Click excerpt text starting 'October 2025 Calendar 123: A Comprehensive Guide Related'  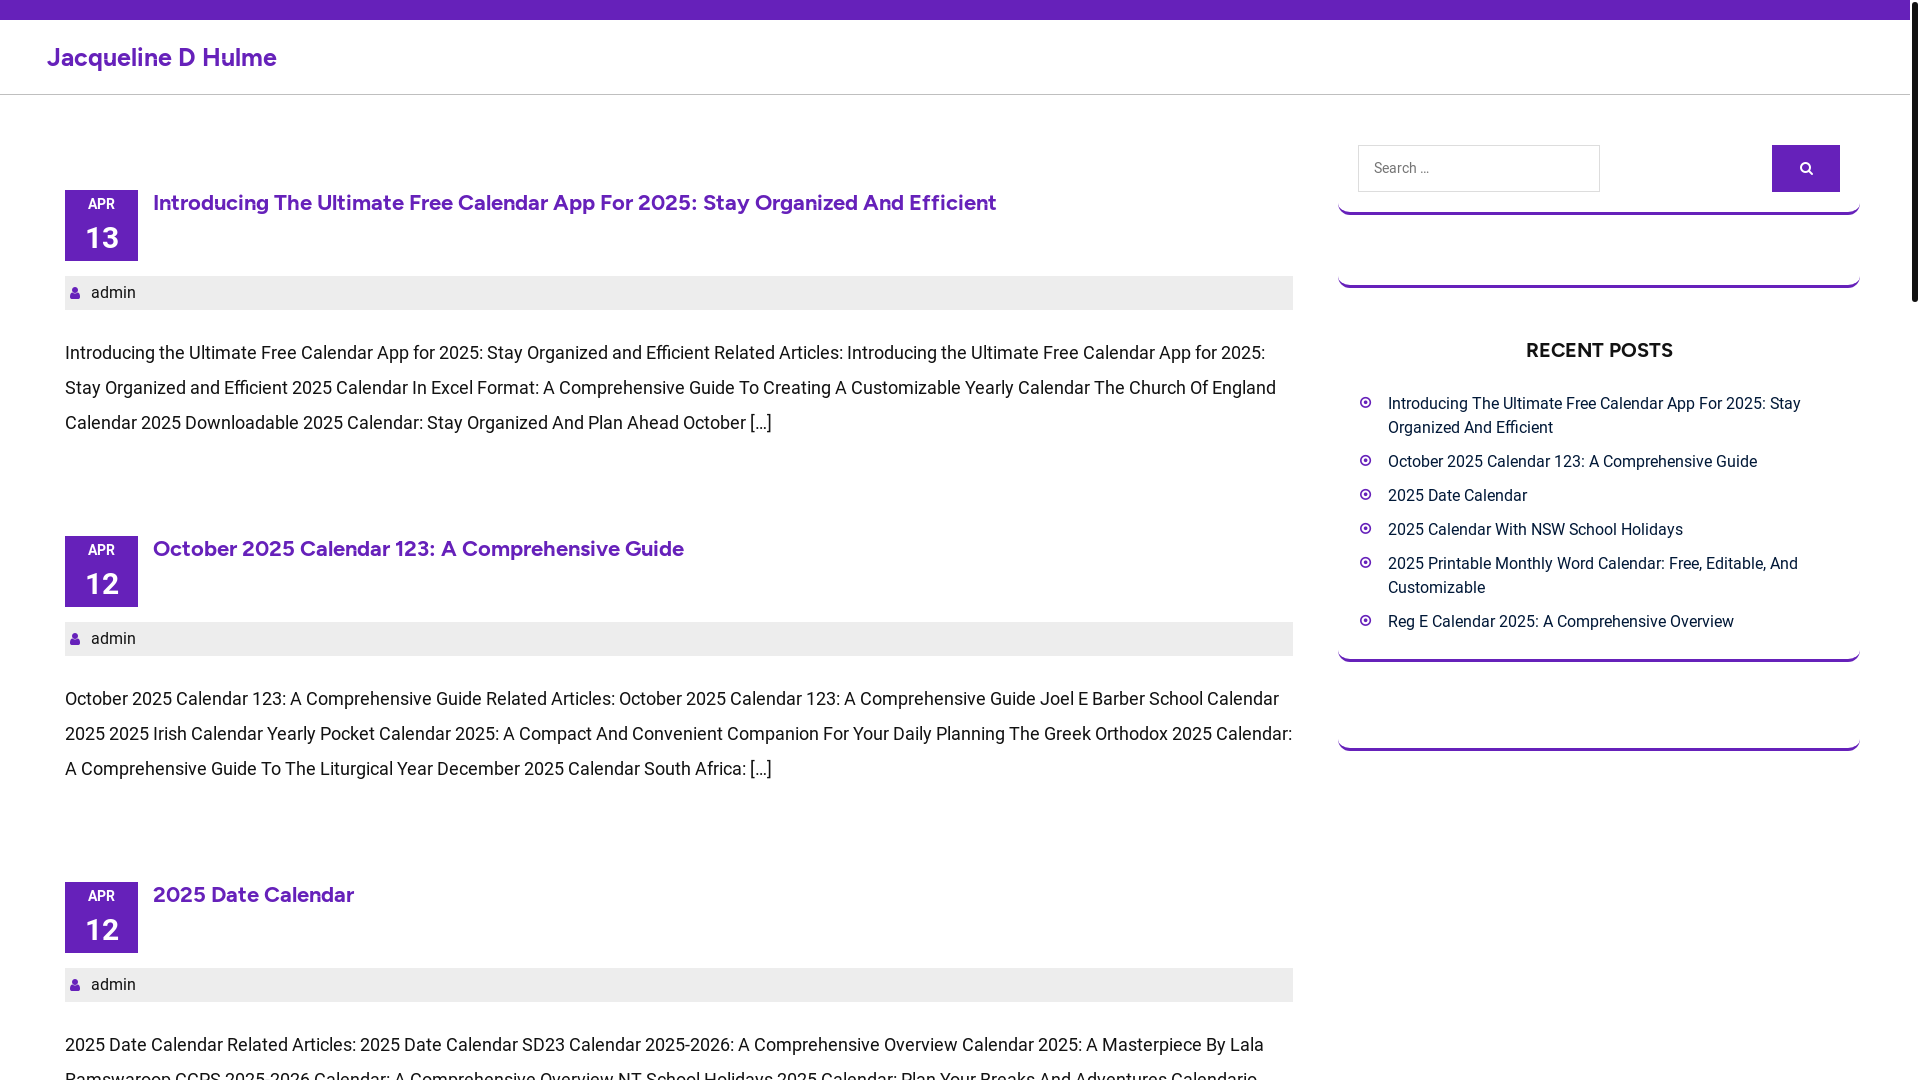tap(678, 734)
